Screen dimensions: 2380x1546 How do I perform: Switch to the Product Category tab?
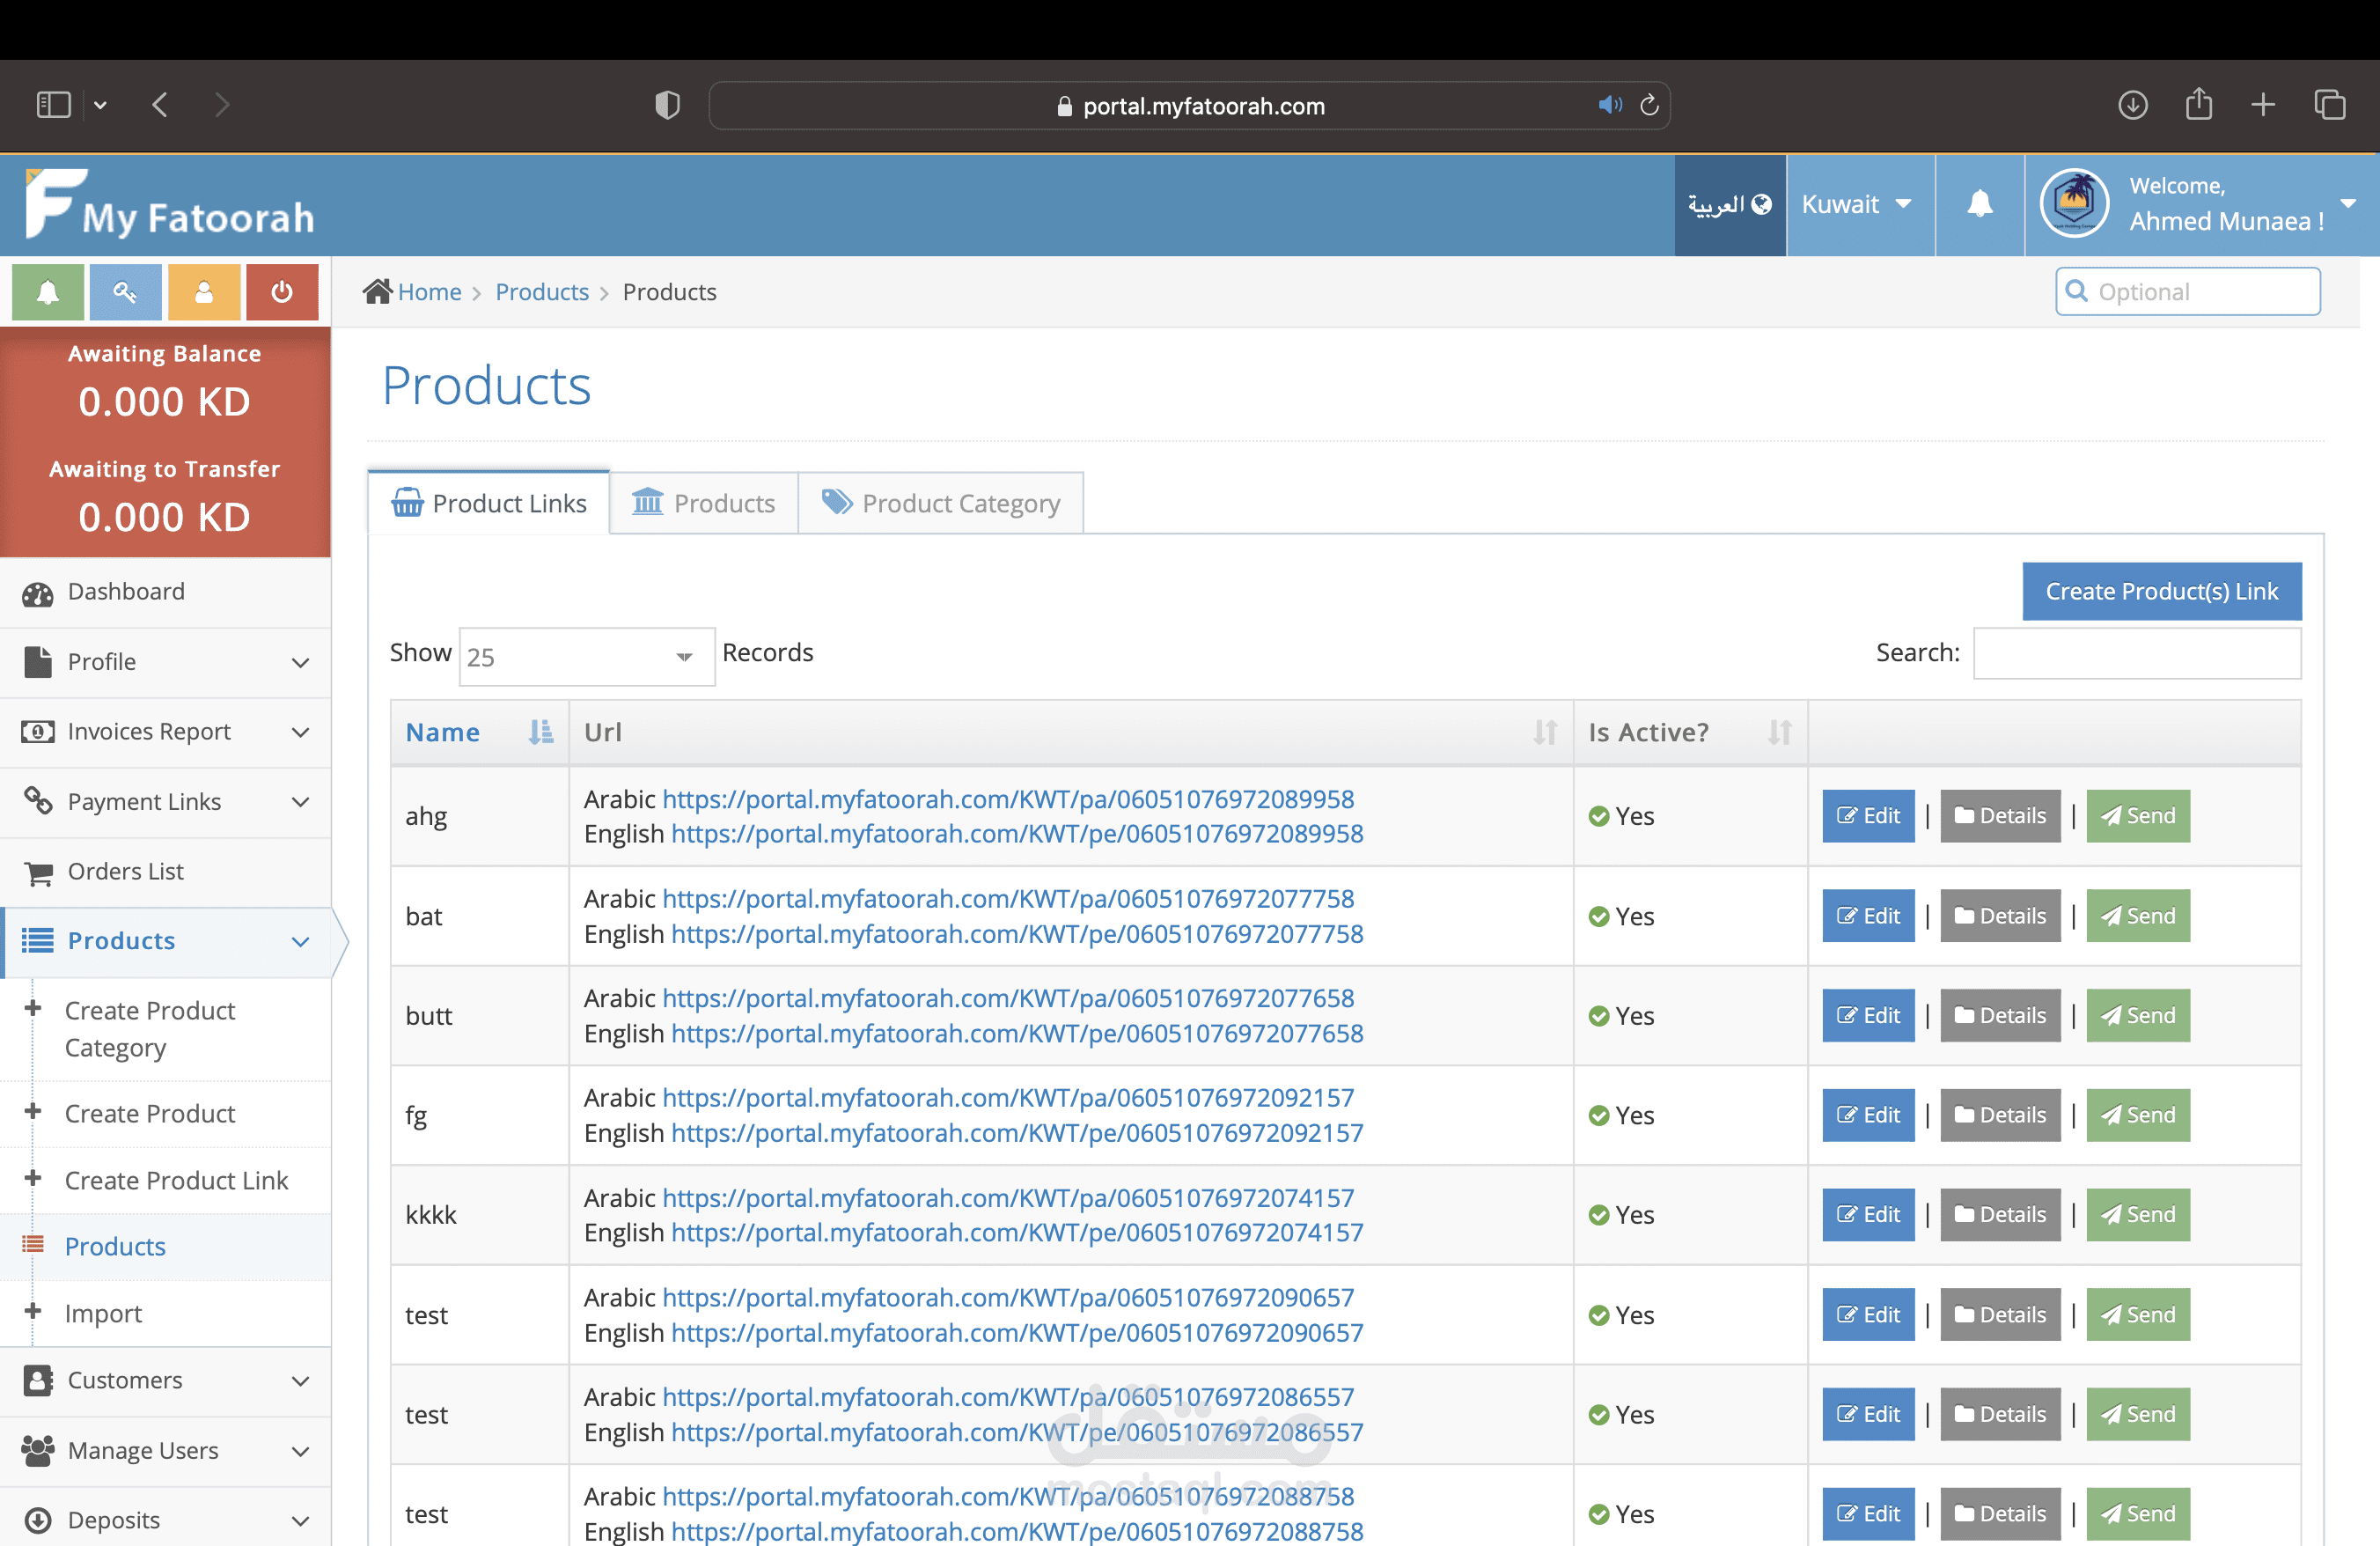pos(941,503)
